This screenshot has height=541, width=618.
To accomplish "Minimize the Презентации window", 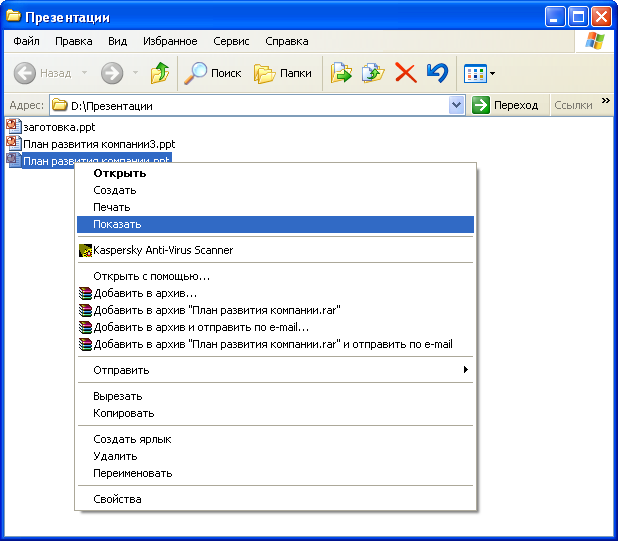I will (555, 17).
